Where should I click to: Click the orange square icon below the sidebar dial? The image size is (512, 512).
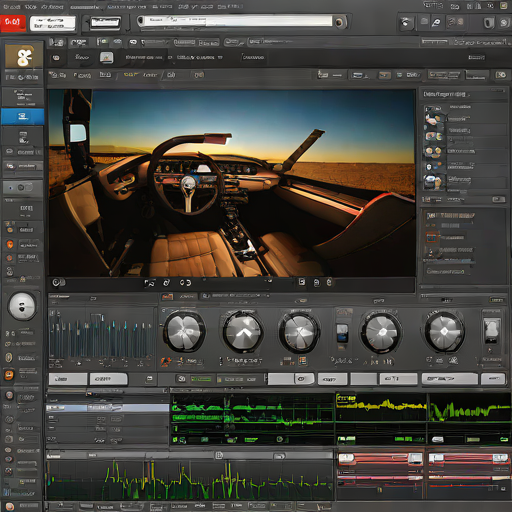coord(9,375)
